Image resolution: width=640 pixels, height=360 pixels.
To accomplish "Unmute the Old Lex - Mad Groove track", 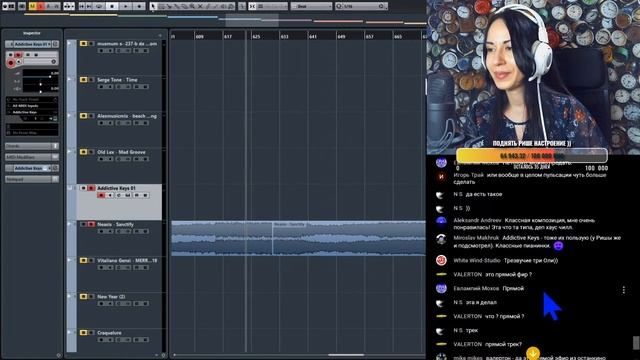I will coord(83,152).
